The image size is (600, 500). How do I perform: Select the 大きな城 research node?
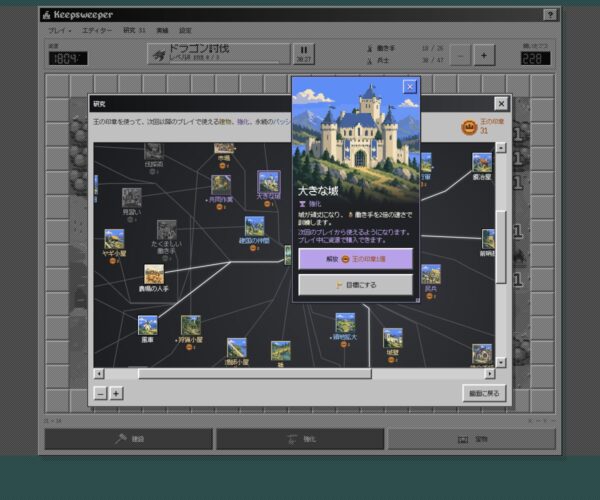click(269, 182)
